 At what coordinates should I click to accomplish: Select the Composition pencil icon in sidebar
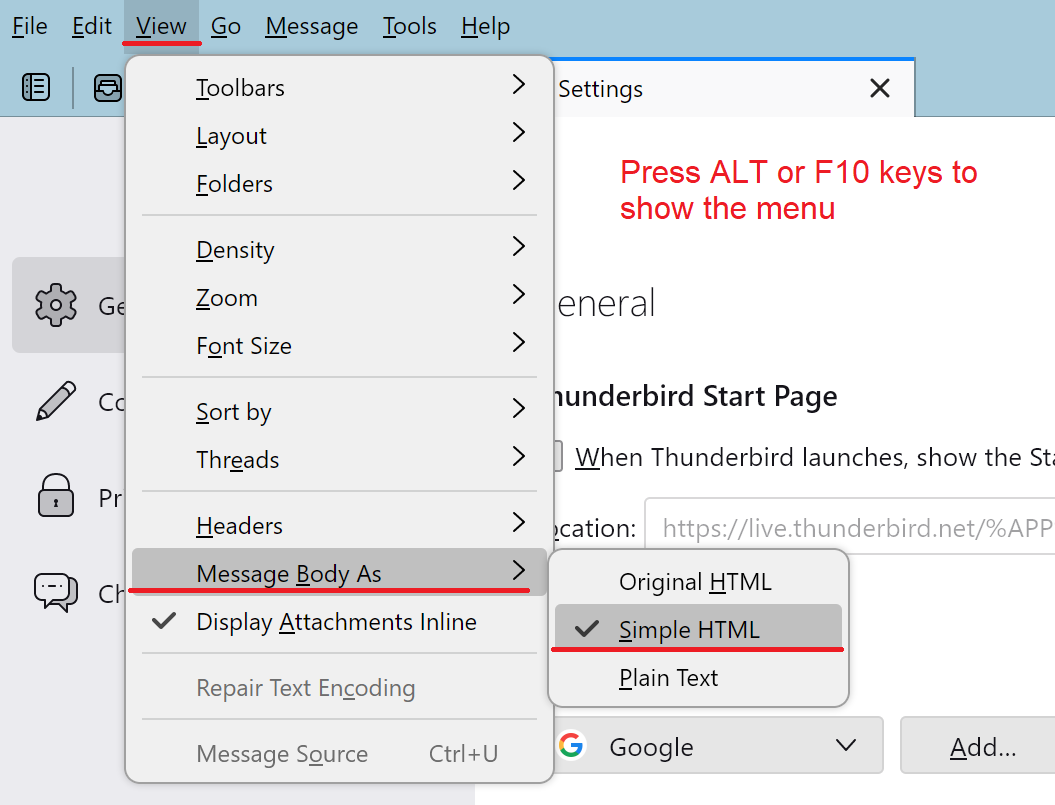tap(55, 402)
